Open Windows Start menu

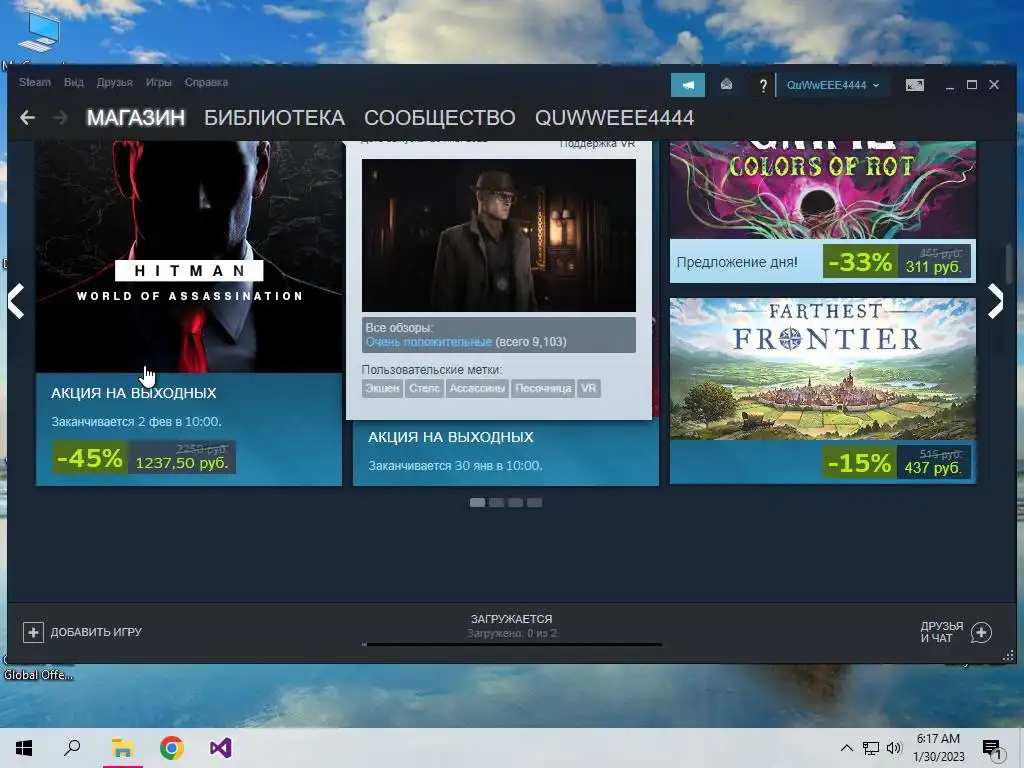(x=24, y=748)
